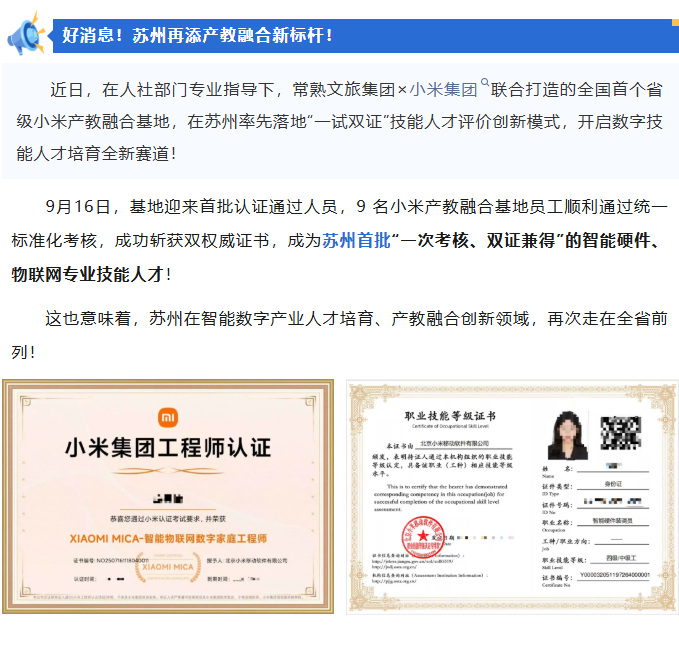Click the XIAOMI MICA laurel badge
Viewport: 679px width, 668px height.
point(168,567)
